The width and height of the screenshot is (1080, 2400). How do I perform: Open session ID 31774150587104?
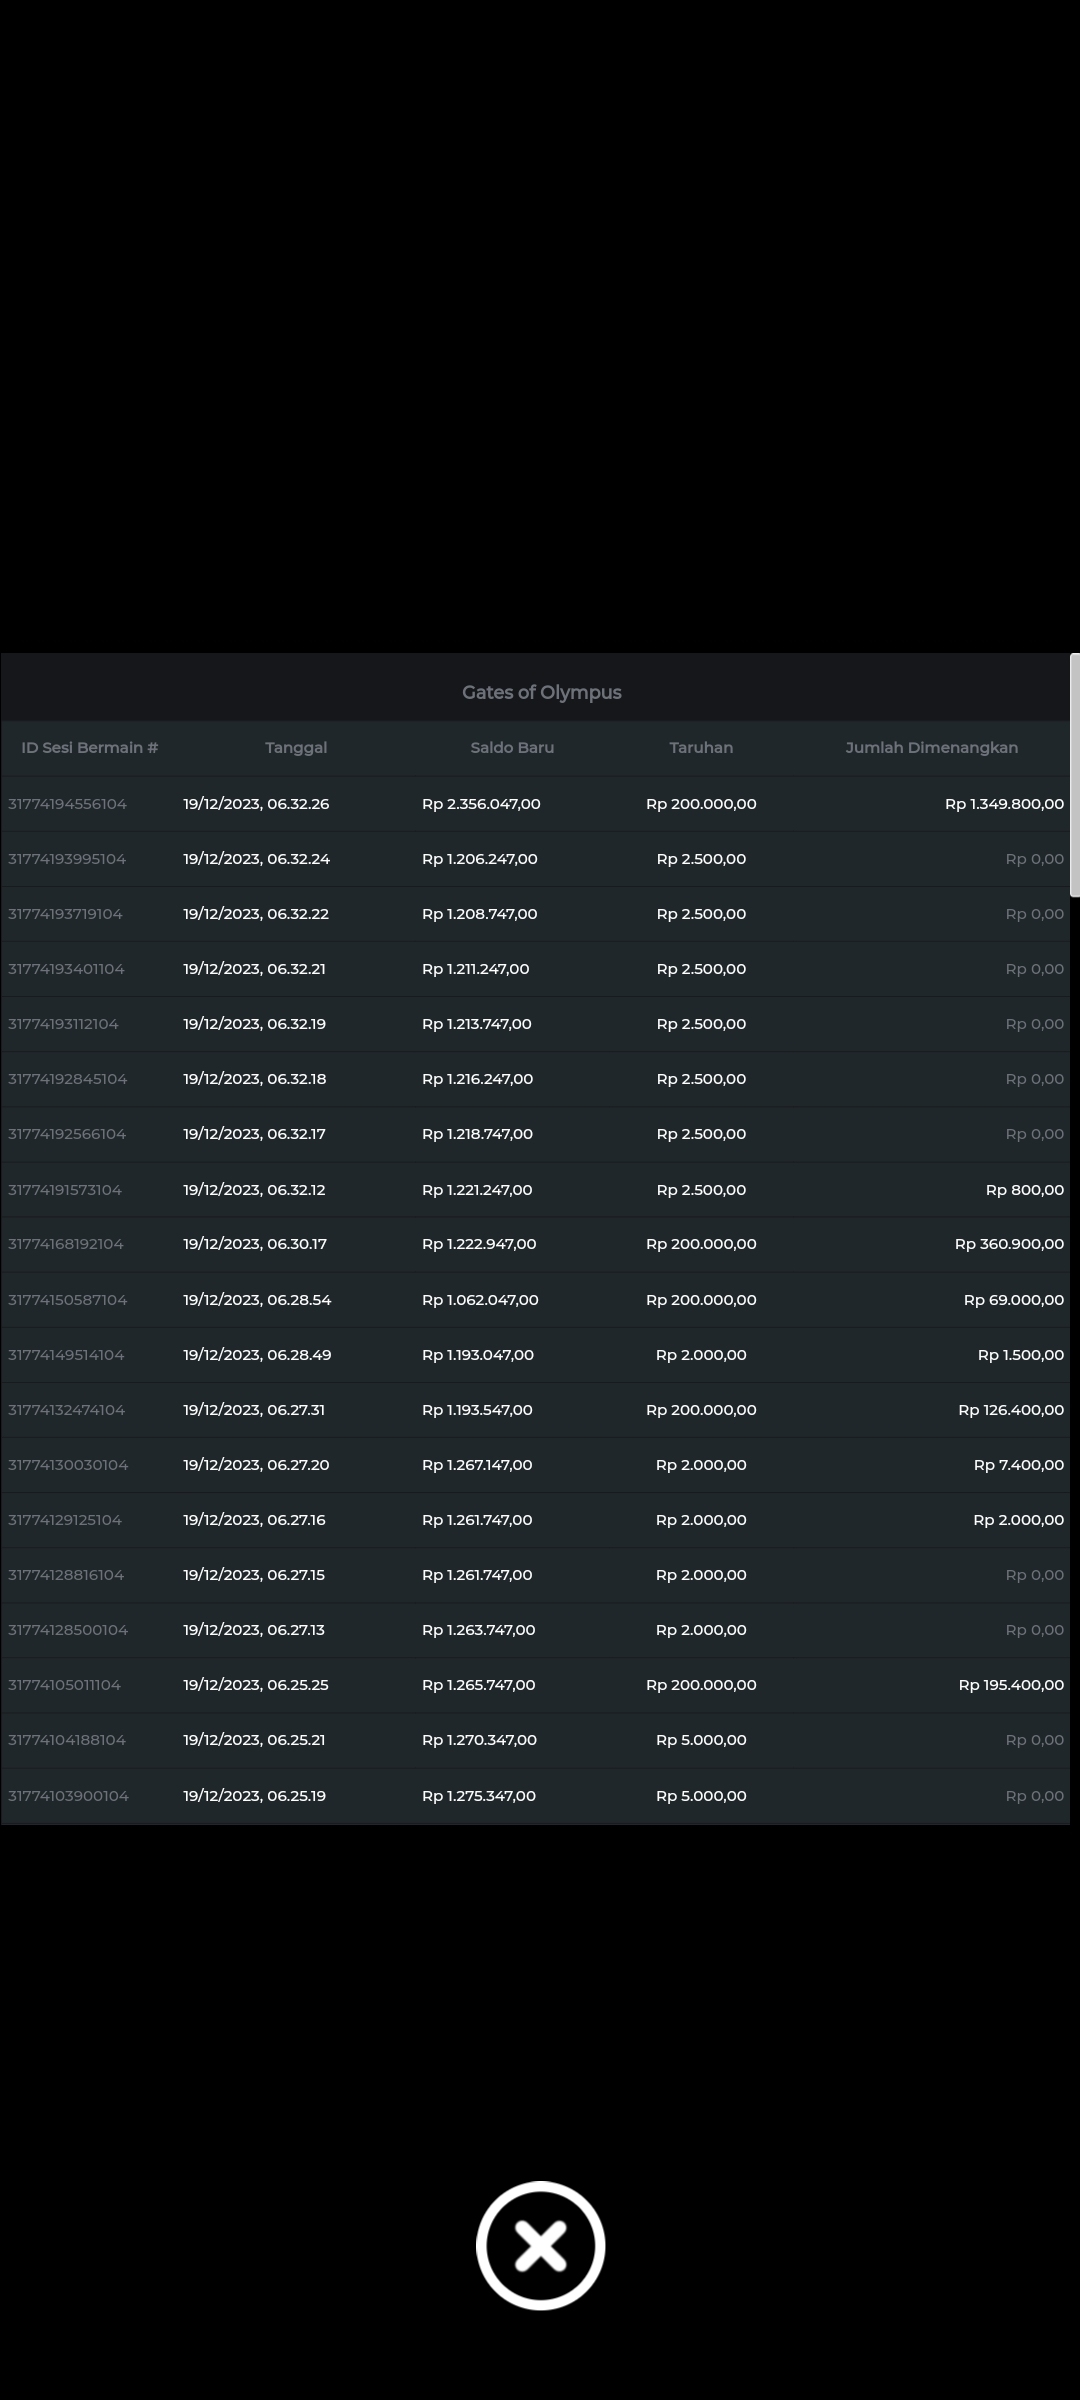(68, 1300)
